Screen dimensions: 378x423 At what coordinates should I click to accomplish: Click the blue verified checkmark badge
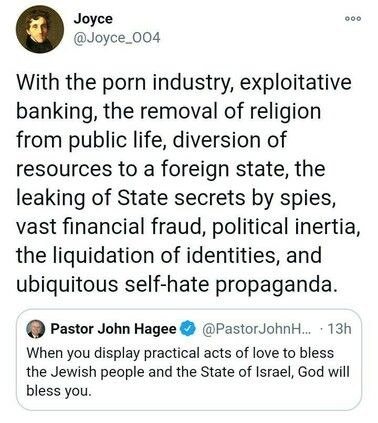tap(188, 329)
